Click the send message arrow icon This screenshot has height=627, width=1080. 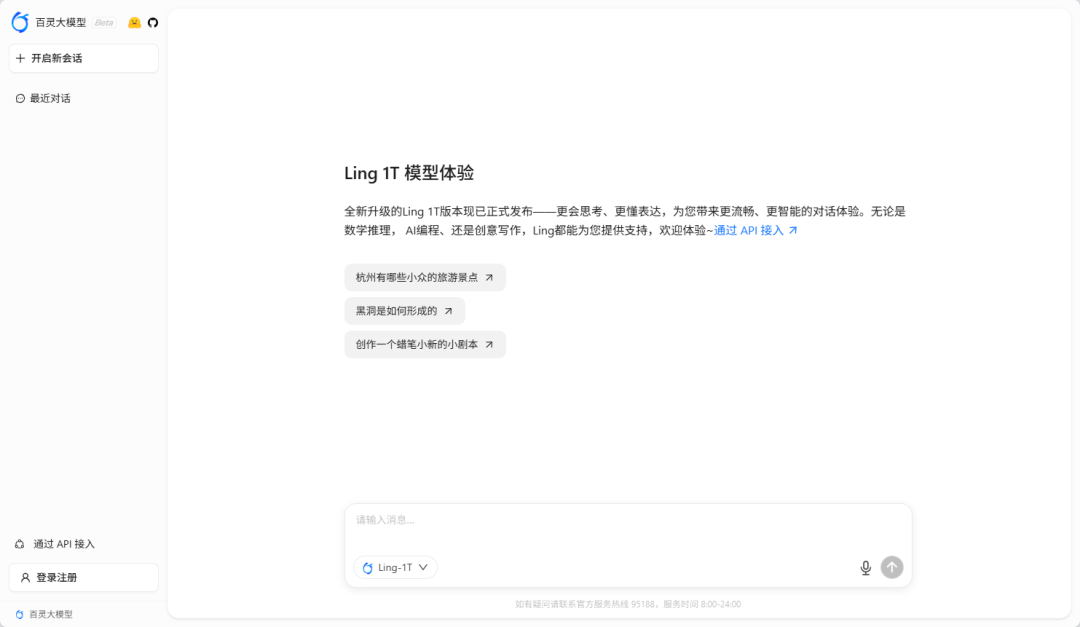[891, 567]
